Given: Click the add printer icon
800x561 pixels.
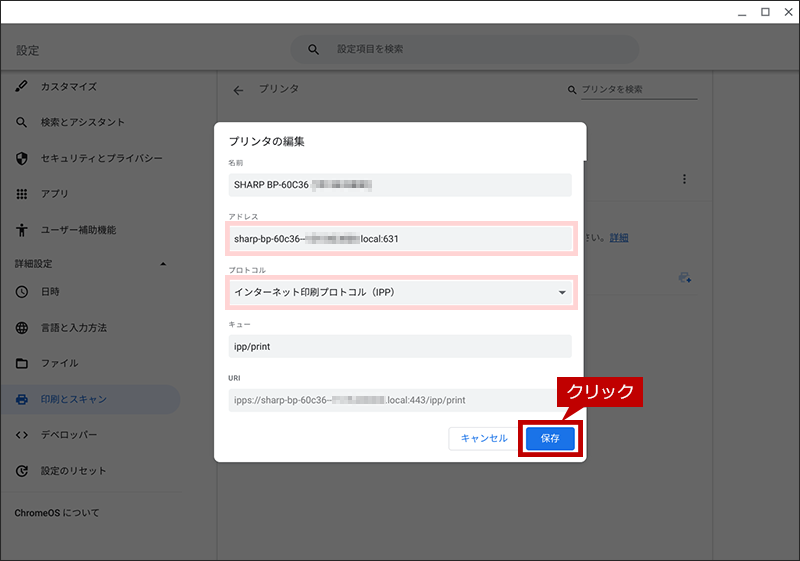Looking at the screenshot, I should [x=685, y=278].
